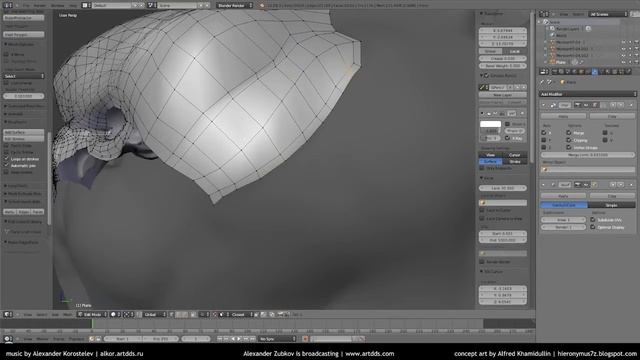Toggle the Grease Pencil panel checkbox
640x360 pixels.
pos(487,76)
